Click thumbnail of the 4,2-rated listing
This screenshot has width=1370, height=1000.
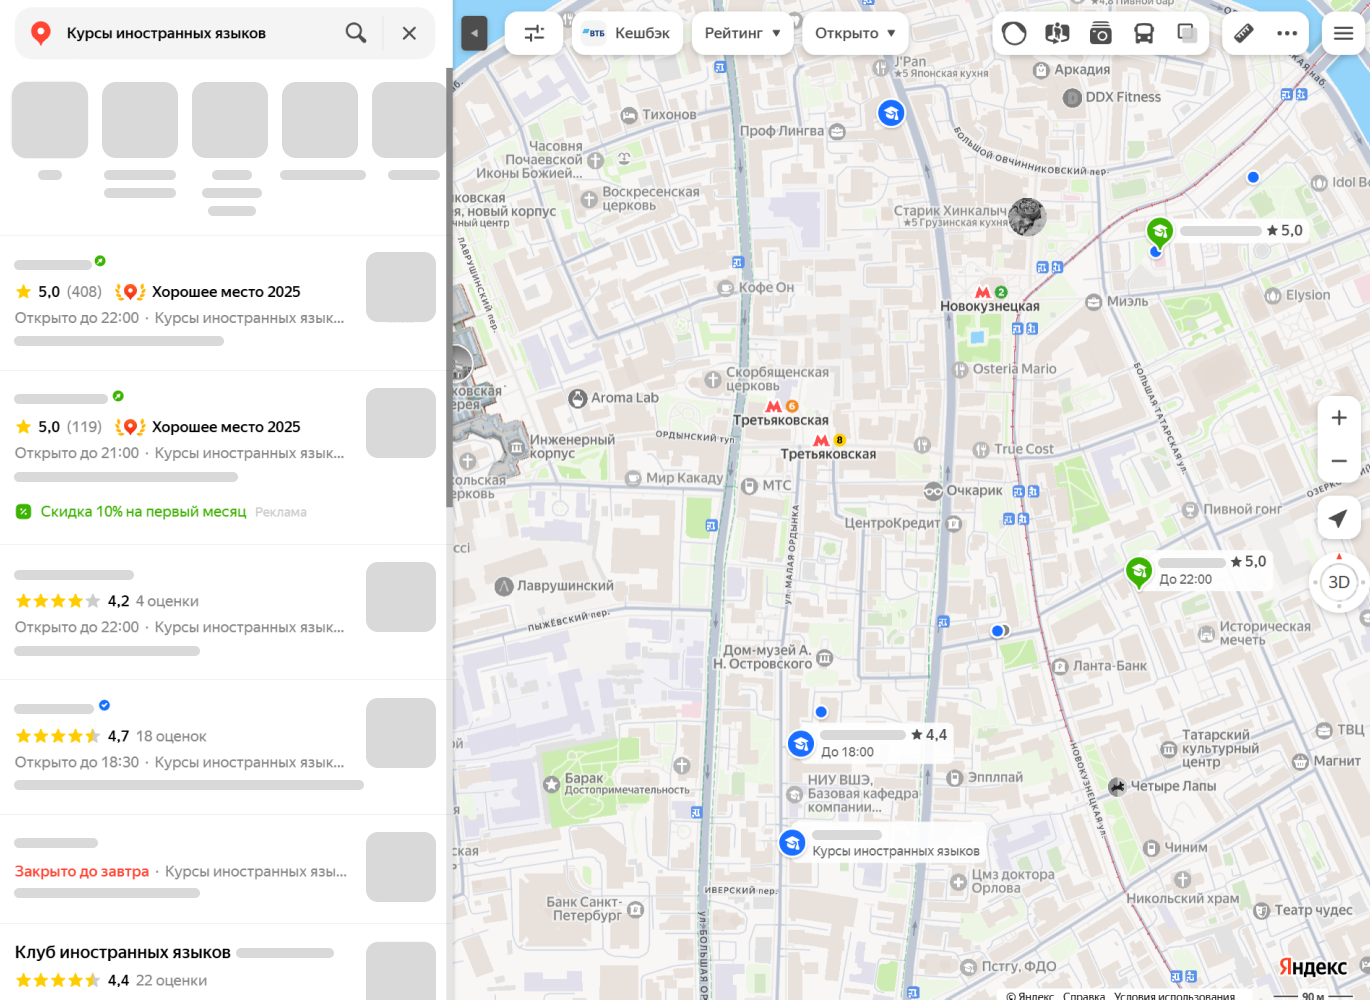pos(401,597)
